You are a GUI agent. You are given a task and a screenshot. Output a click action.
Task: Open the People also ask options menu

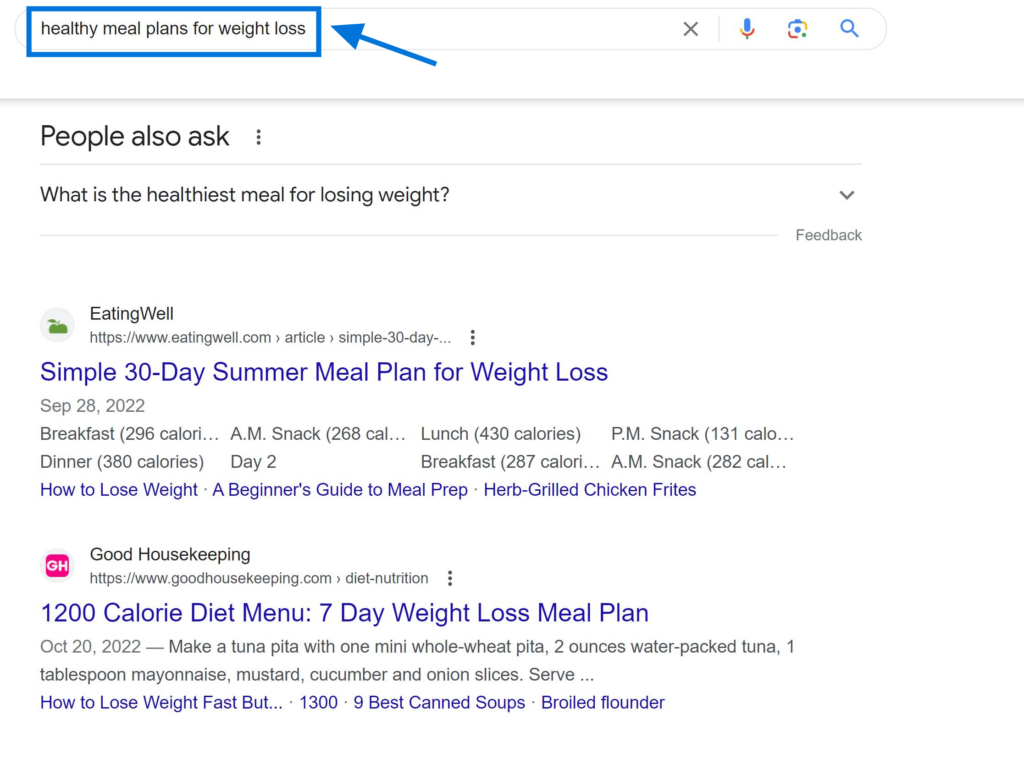[259, 137]
